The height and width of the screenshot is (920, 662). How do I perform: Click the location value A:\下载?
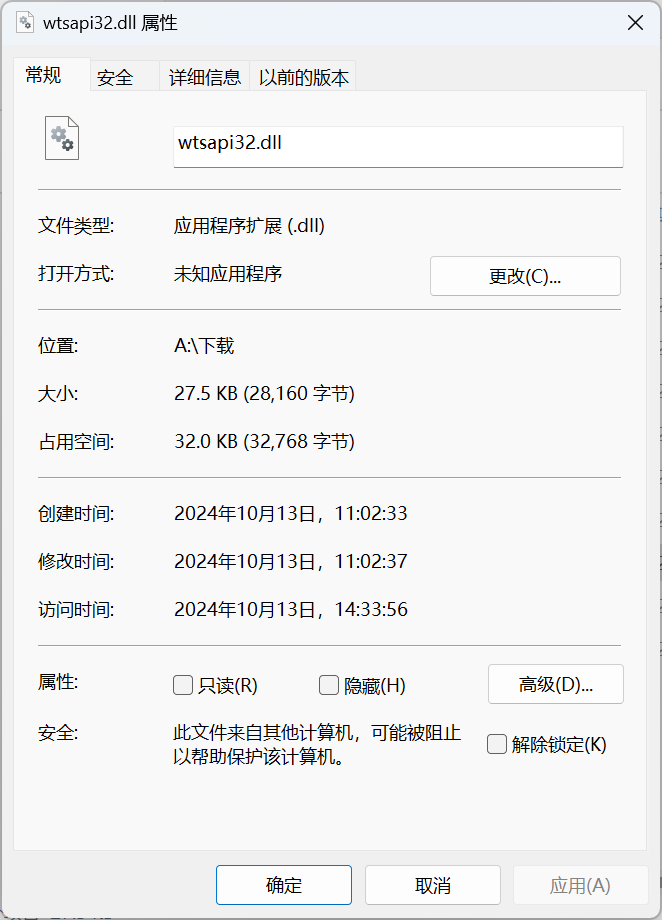point(204,346)
